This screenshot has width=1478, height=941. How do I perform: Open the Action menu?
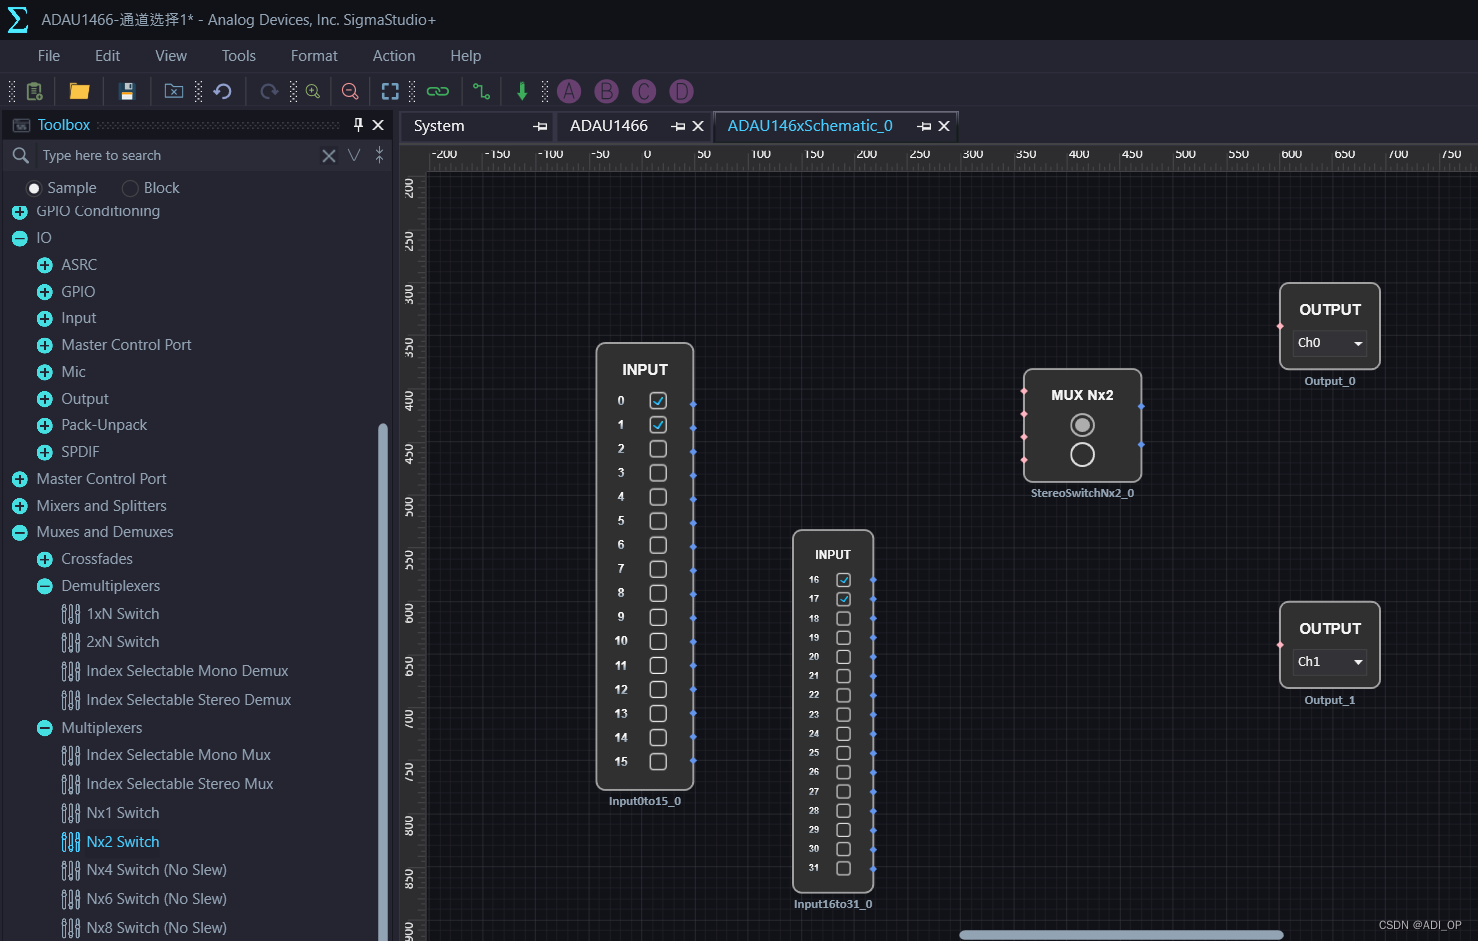pos(394,56)
